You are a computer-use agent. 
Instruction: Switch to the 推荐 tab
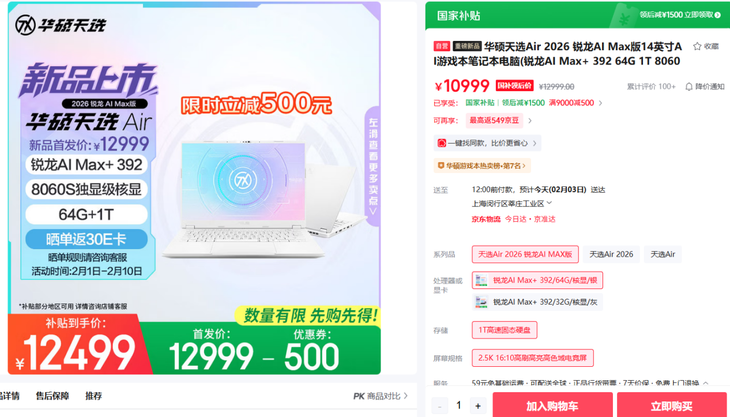(x=94, y=396)
